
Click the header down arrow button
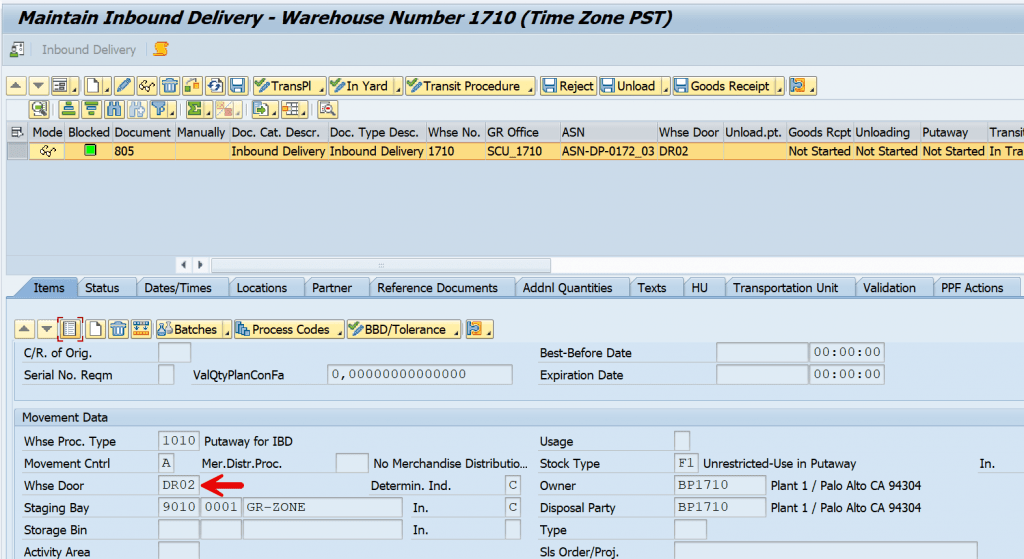[x=39, y=86]
